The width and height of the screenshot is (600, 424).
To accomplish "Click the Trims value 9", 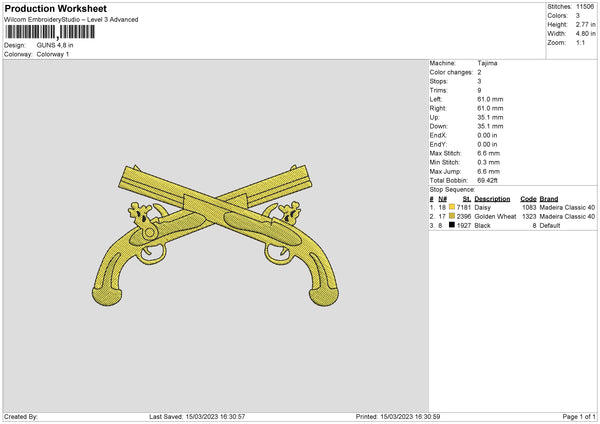I will (479, 90).
